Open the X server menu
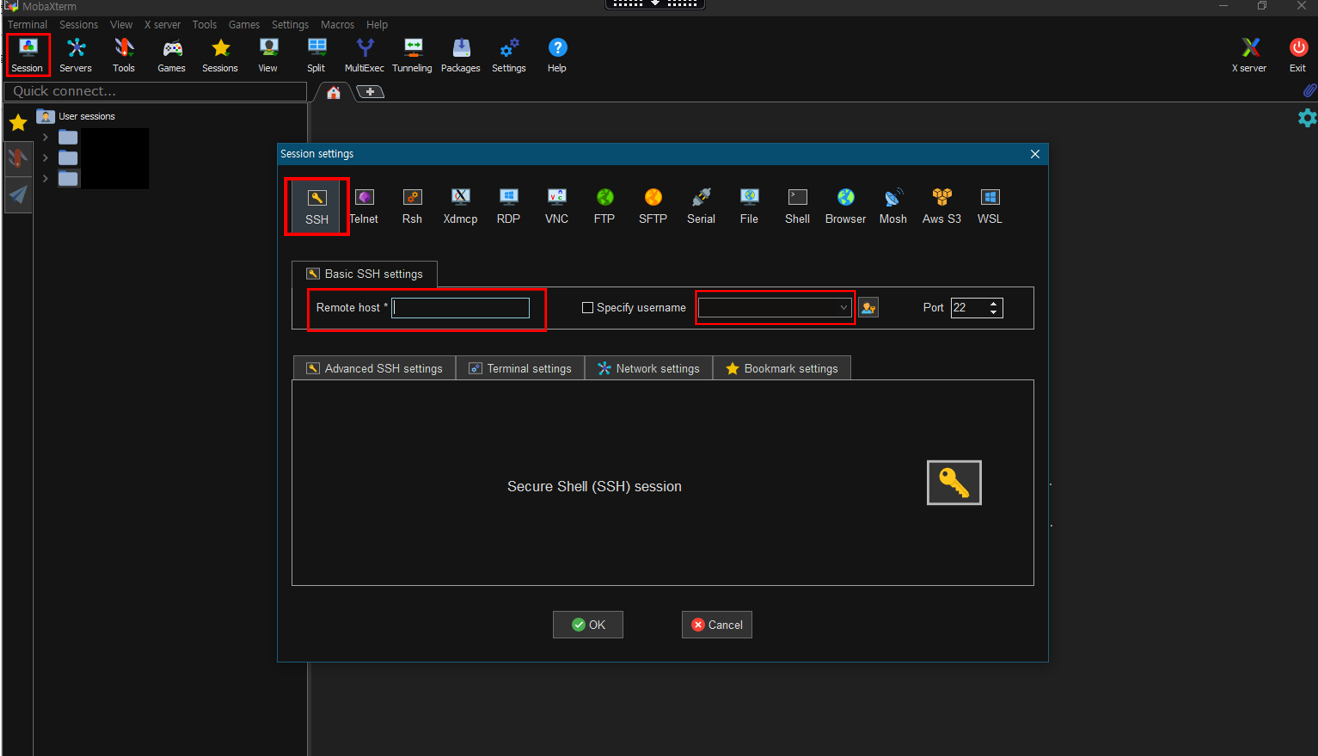Image resolution: width=1318 pixels, height=756 pixels. 162,24
